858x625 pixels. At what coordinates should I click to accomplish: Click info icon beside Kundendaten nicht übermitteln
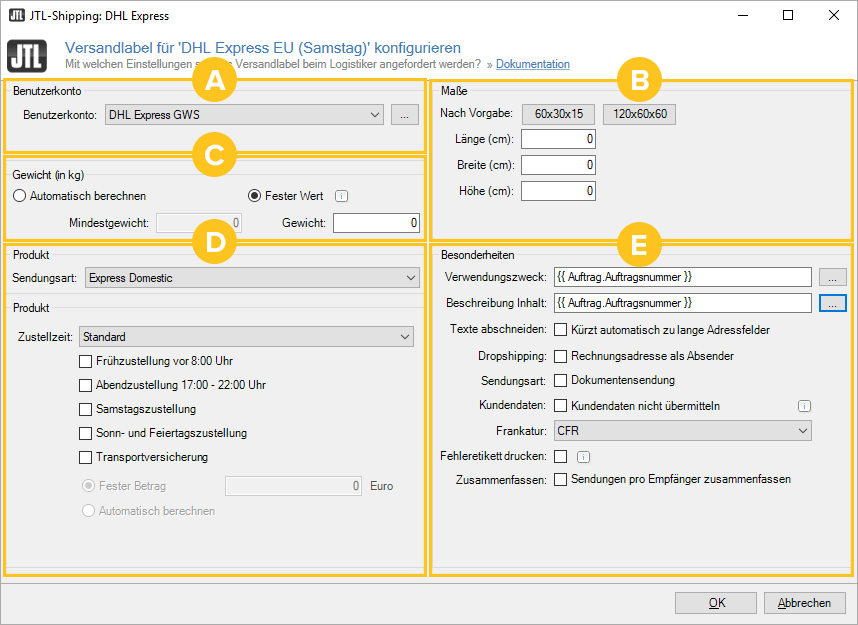coord(804,406)
